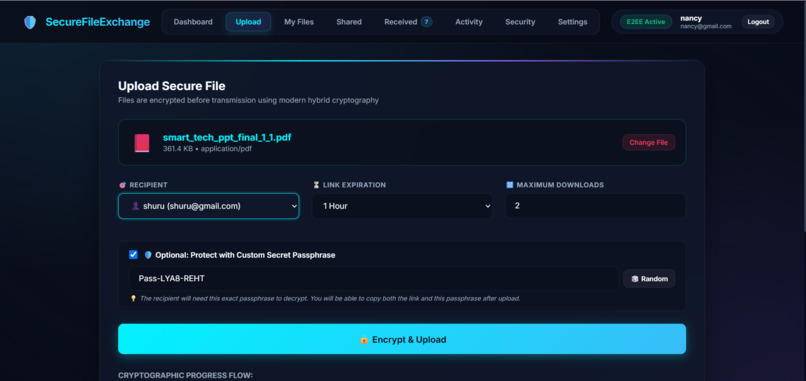This screenshot has width=806, height=381.
Task: Click the Change File button
Action: pos(649,142)
